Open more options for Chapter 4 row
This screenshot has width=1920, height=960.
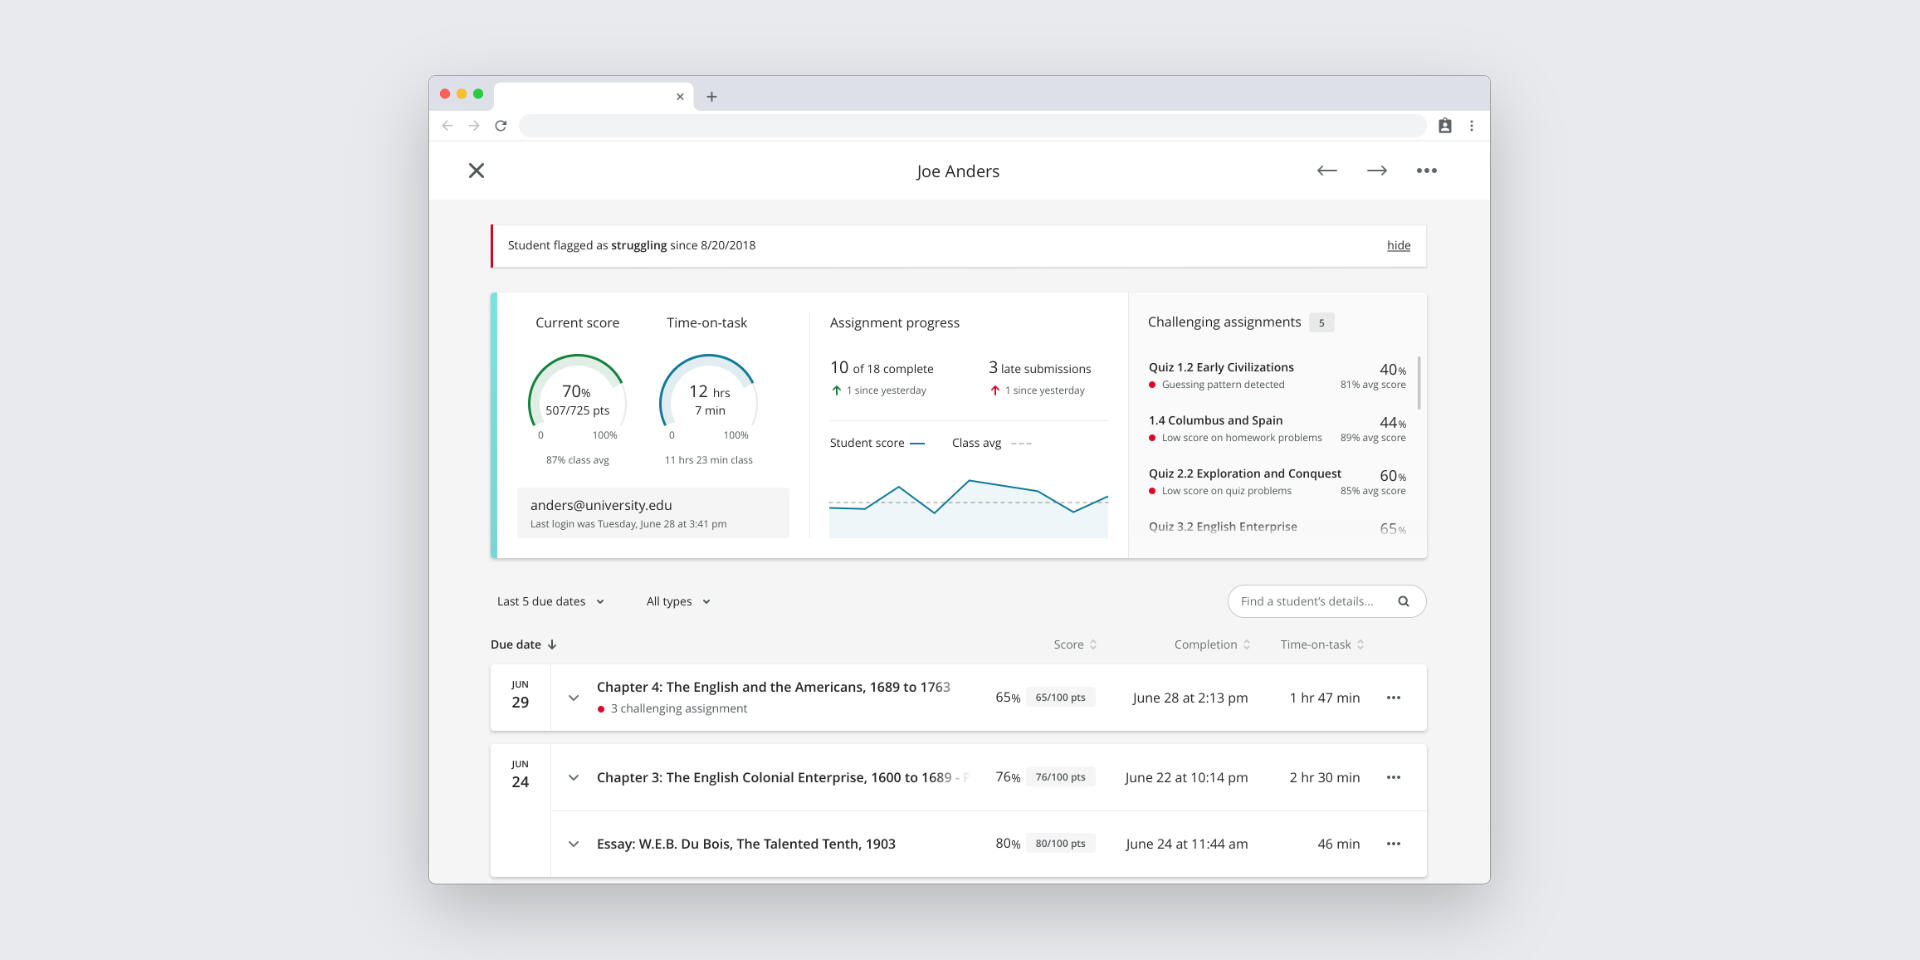1393,698
